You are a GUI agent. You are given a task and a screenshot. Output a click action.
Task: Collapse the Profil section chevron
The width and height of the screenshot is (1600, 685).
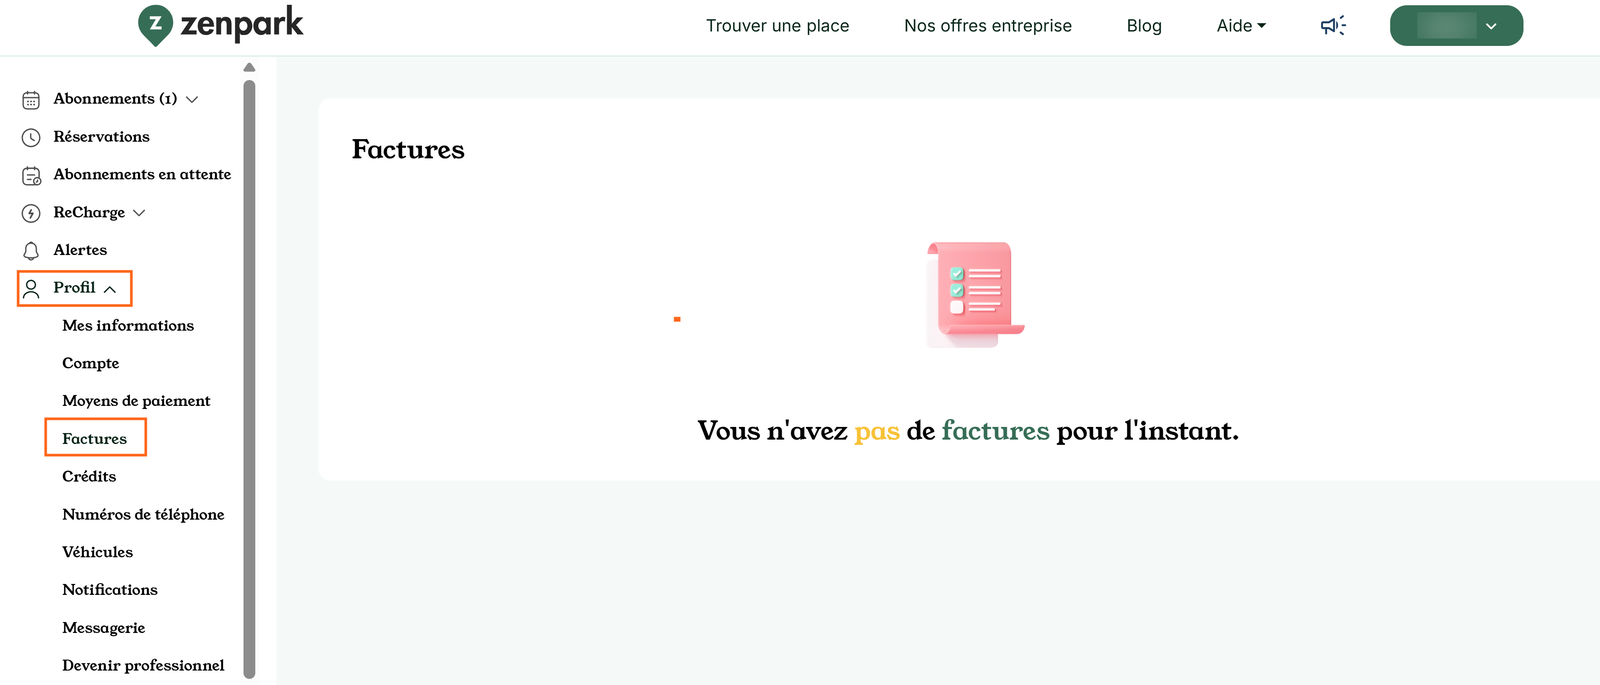click(x=110, y=289)
